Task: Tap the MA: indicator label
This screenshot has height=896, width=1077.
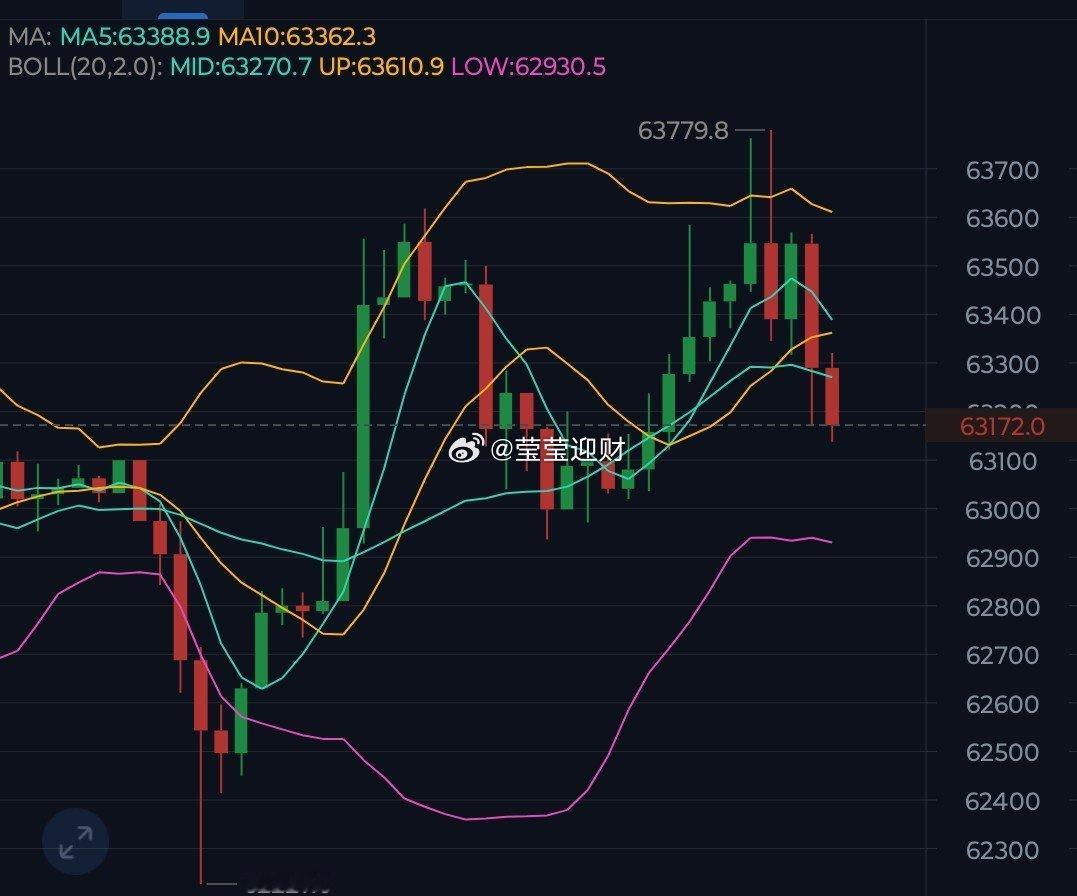Action: 29,36
